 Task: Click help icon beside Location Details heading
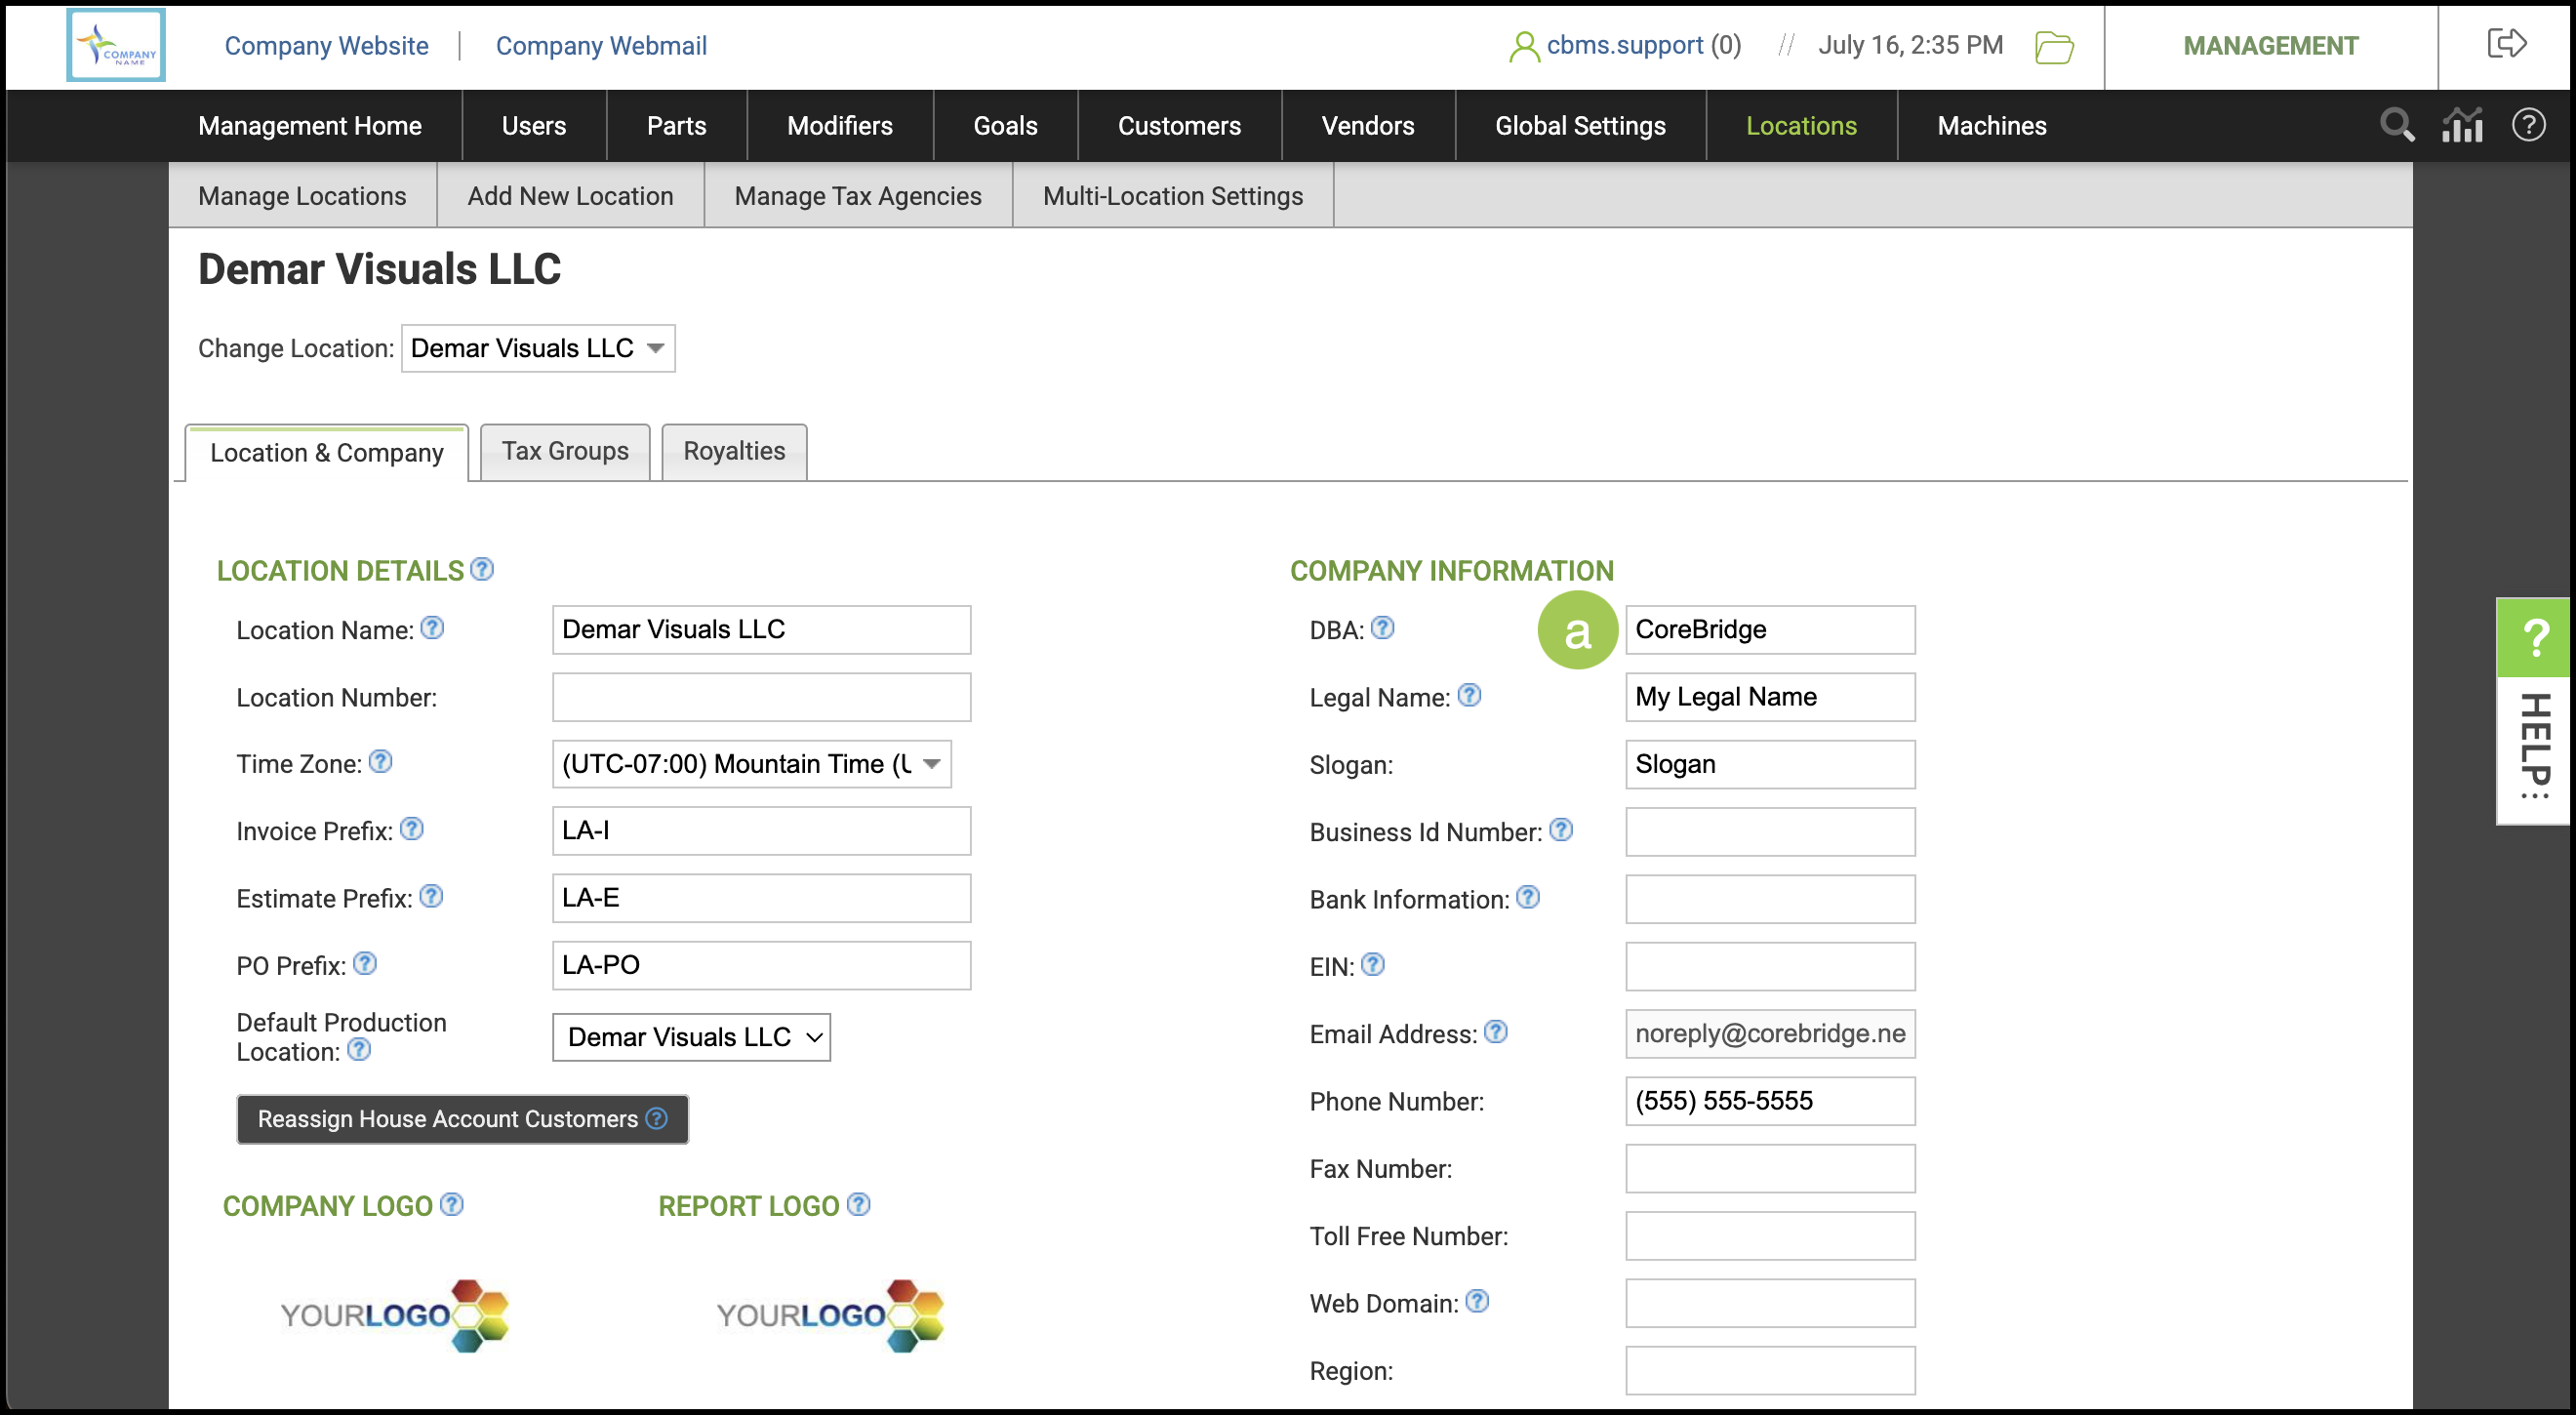[x=482, y=569]
